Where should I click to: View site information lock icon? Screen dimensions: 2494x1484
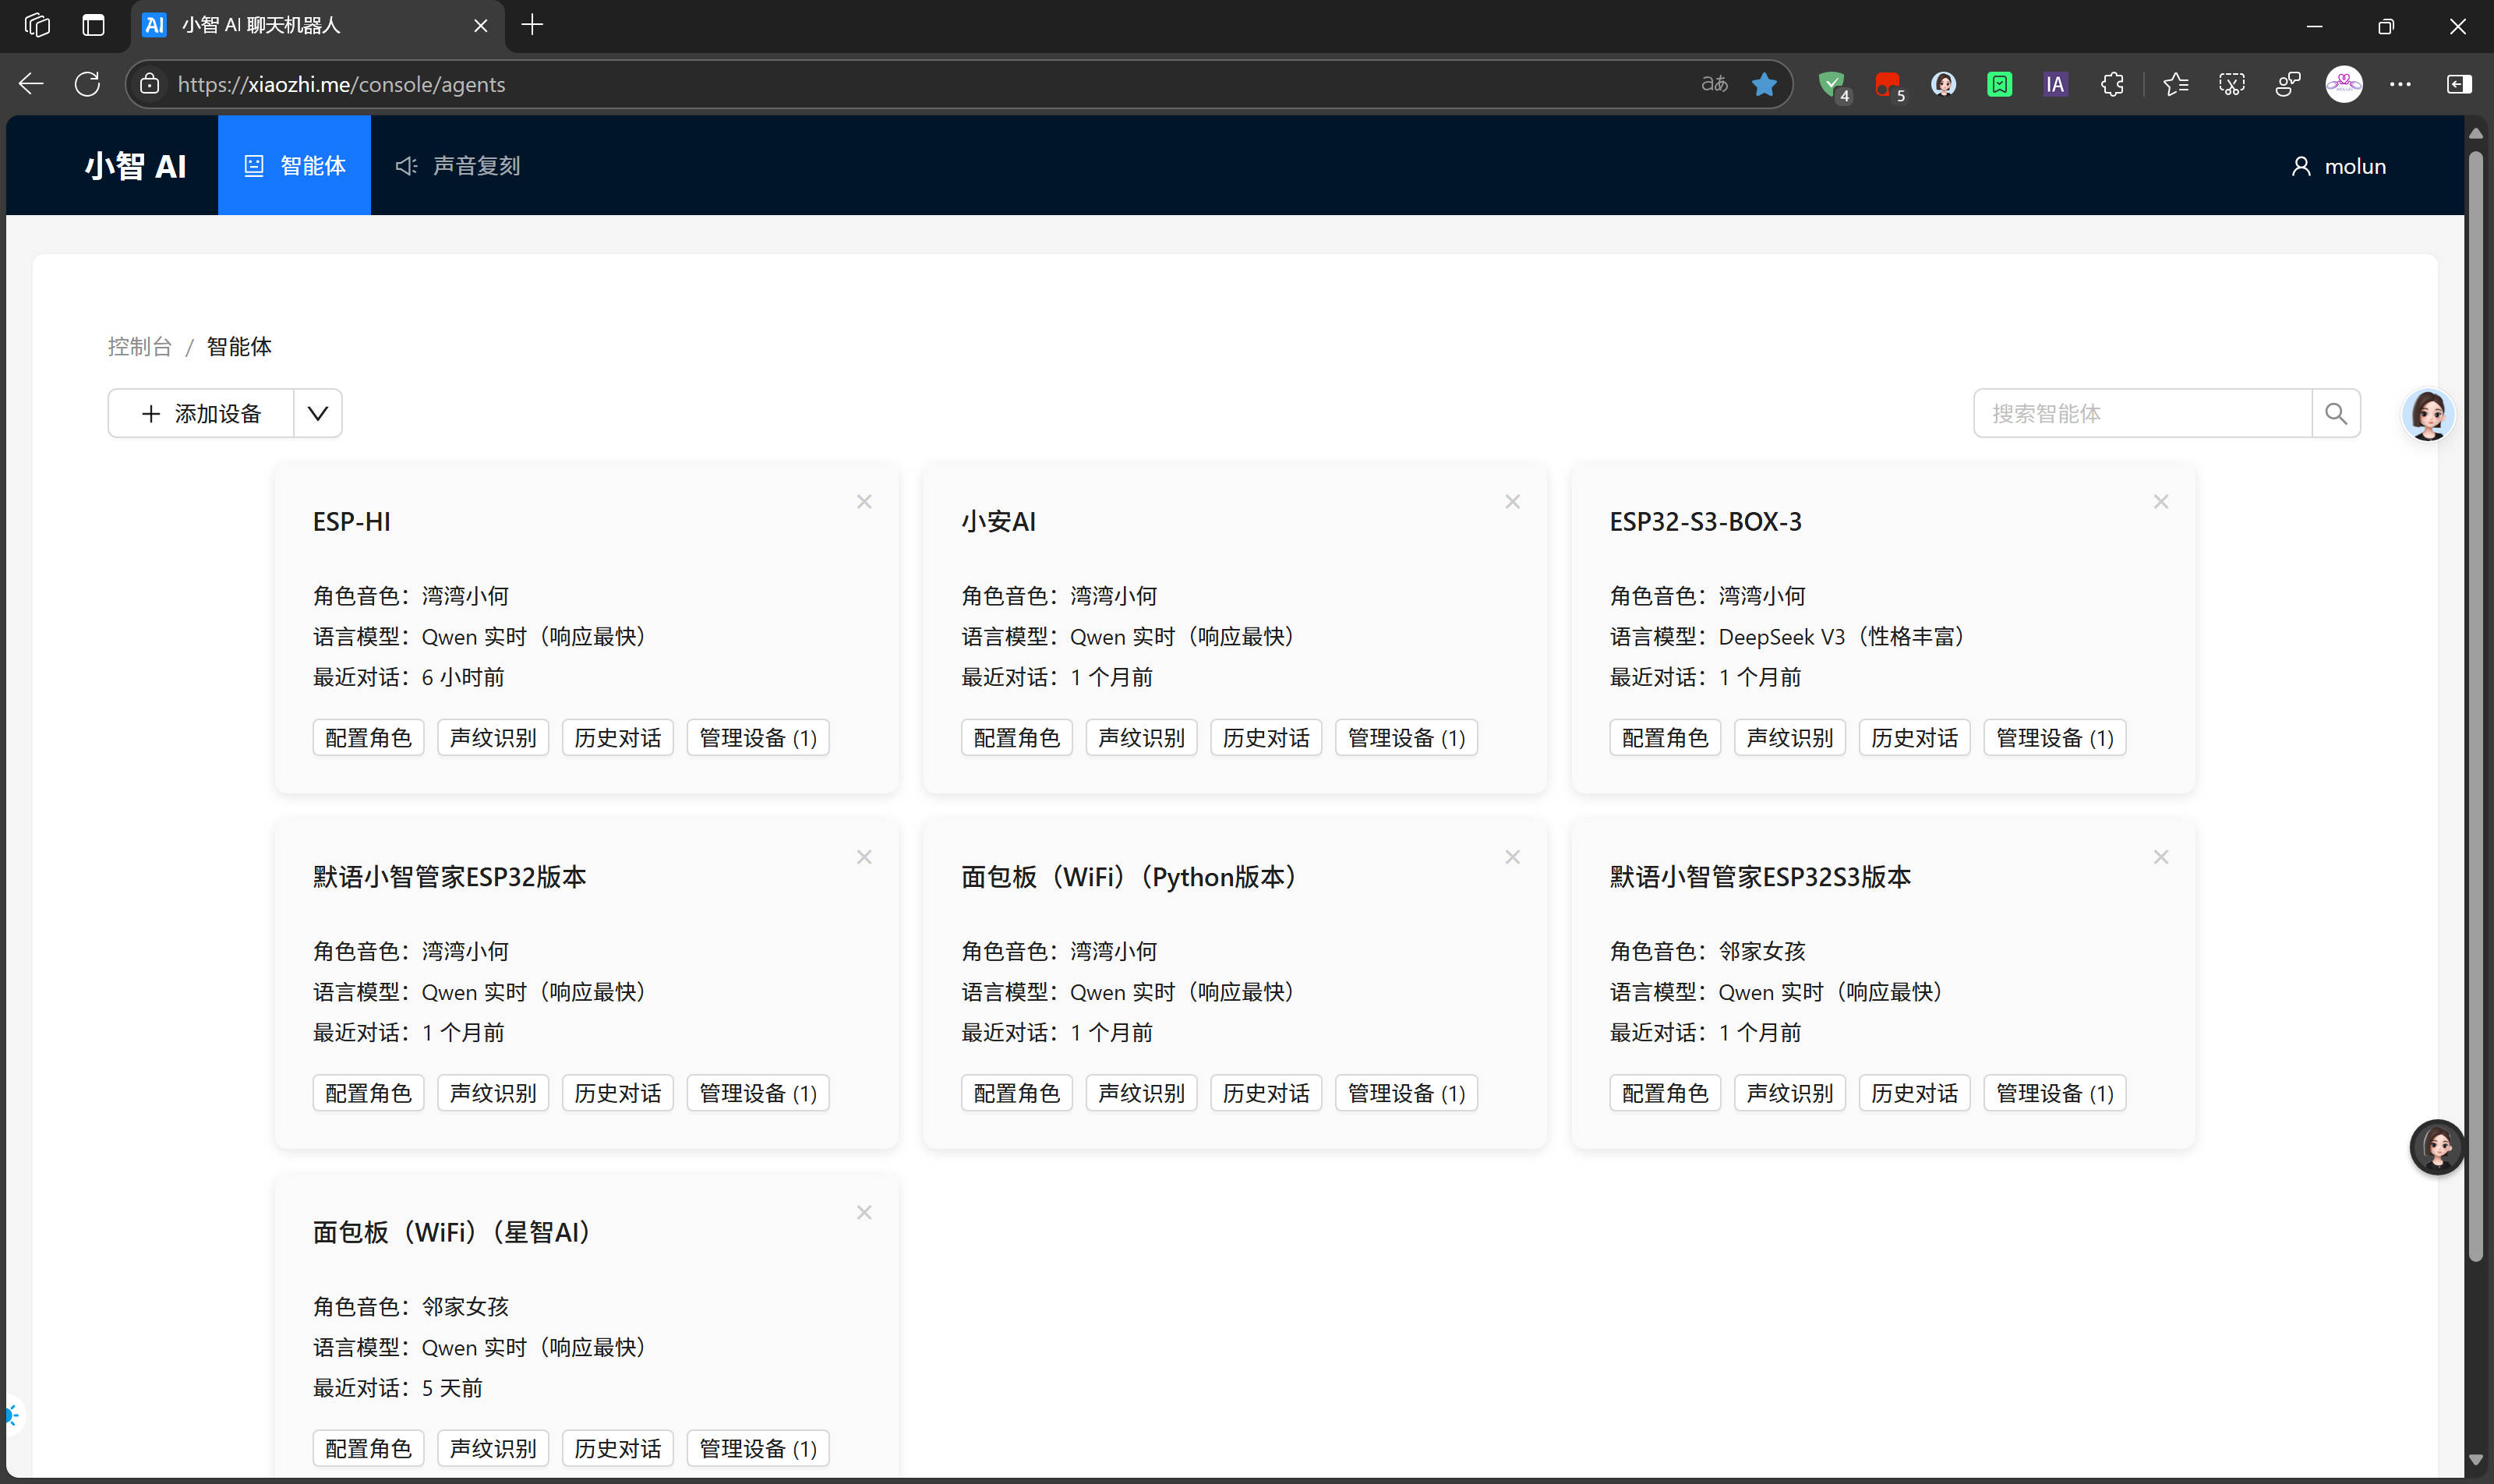point(150,84)
